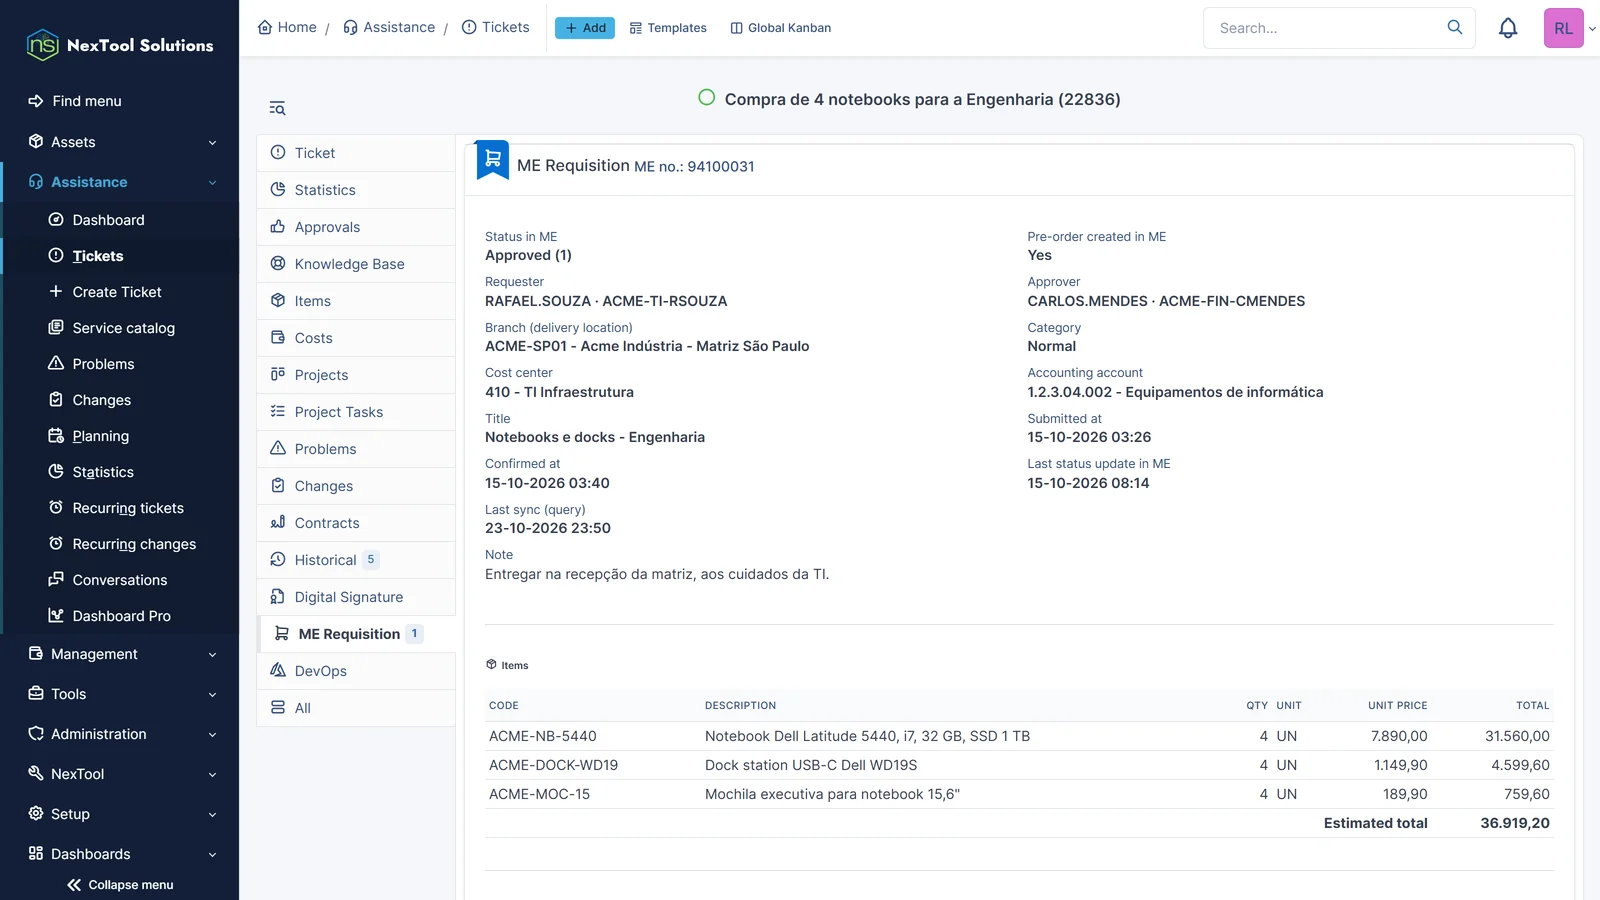Open the Service catalog sidebar item
This screenshot has height=900, width=1600.
point(123,328)
